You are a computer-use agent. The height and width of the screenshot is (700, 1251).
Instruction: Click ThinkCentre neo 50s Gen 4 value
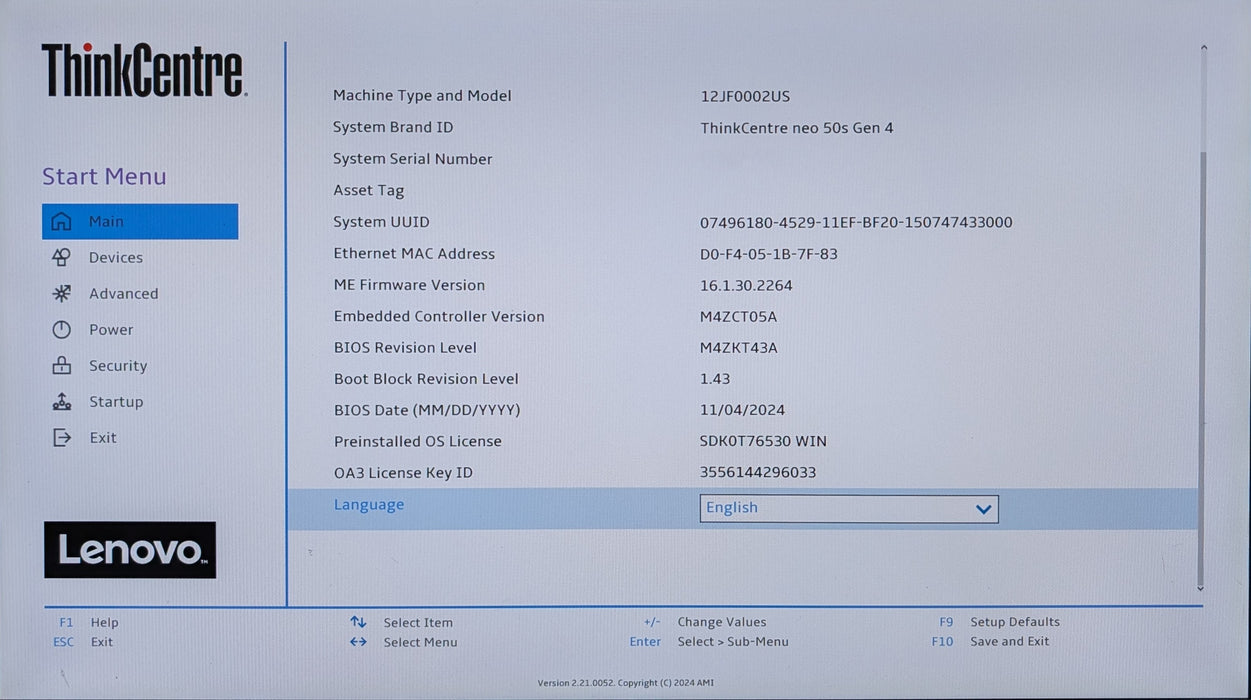point(797,128)
